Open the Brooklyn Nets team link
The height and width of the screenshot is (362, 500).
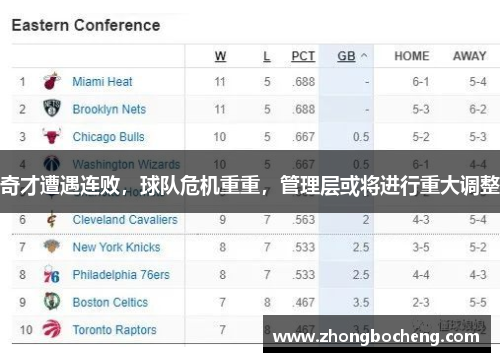(x=109, y=109)
